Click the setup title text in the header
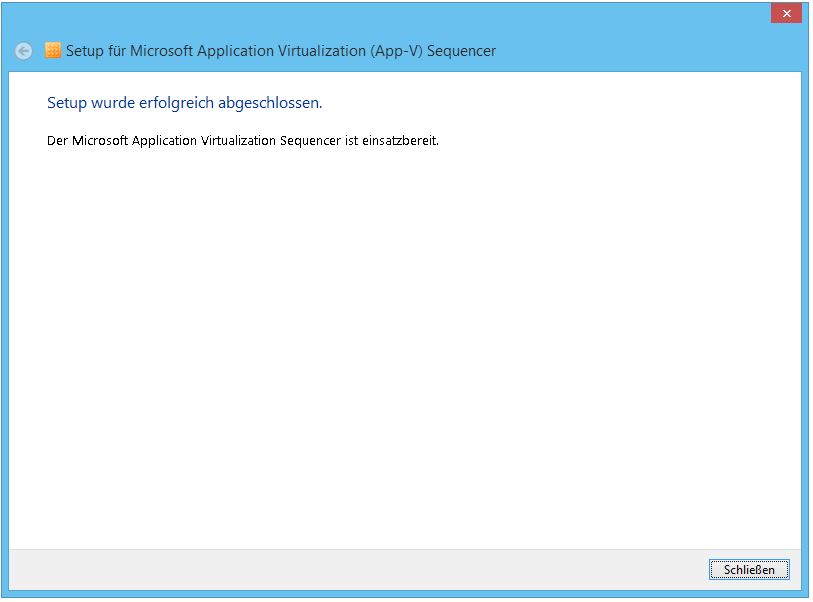Viewport: 813px width, 602px height. click(280, 50)
